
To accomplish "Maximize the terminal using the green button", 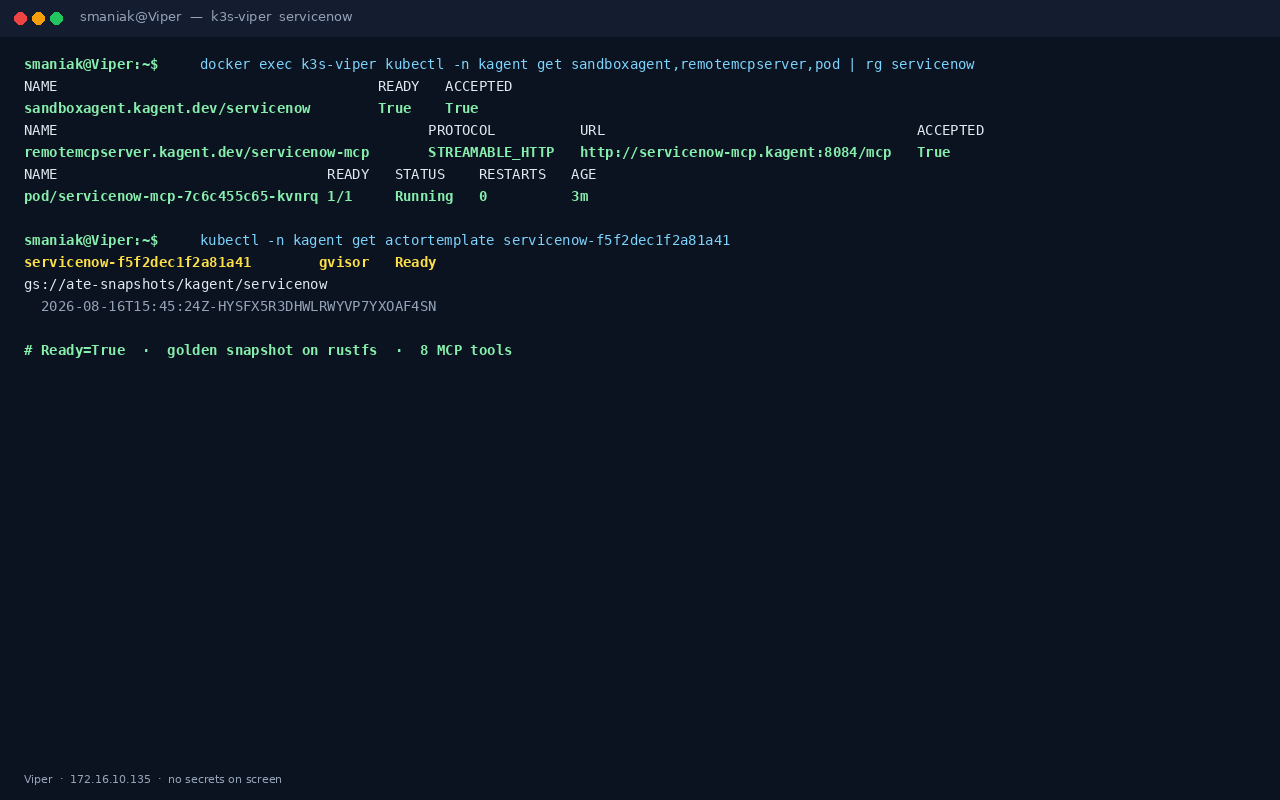I will tap(56, 18).
